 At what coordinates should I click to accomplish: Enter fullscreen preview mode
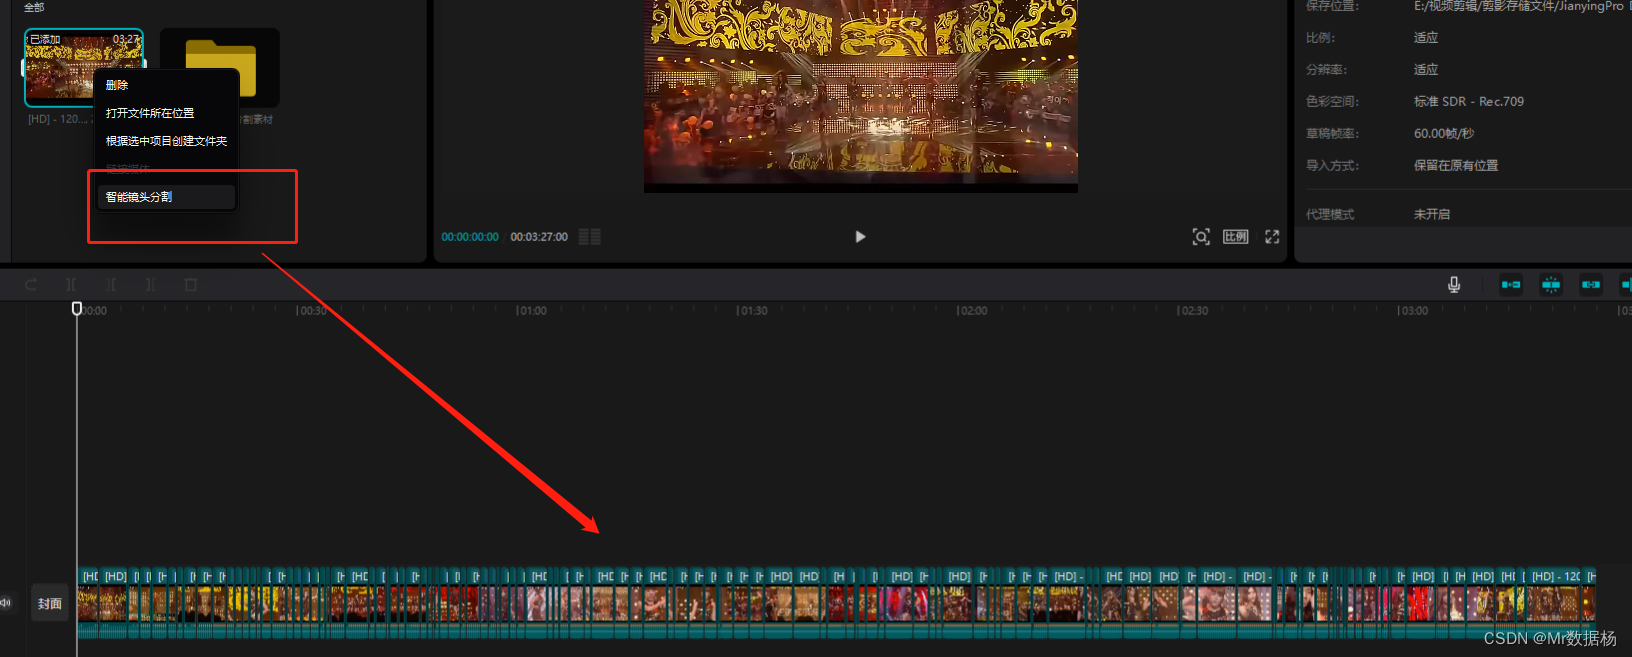[1272, 237]
